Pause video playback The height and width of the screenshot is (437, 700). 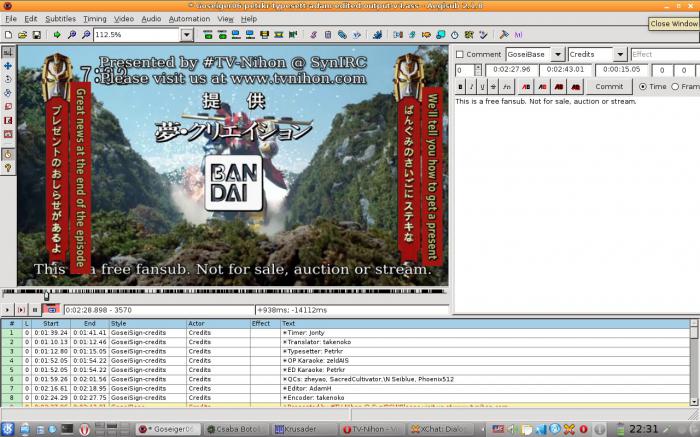coord(35,309)
